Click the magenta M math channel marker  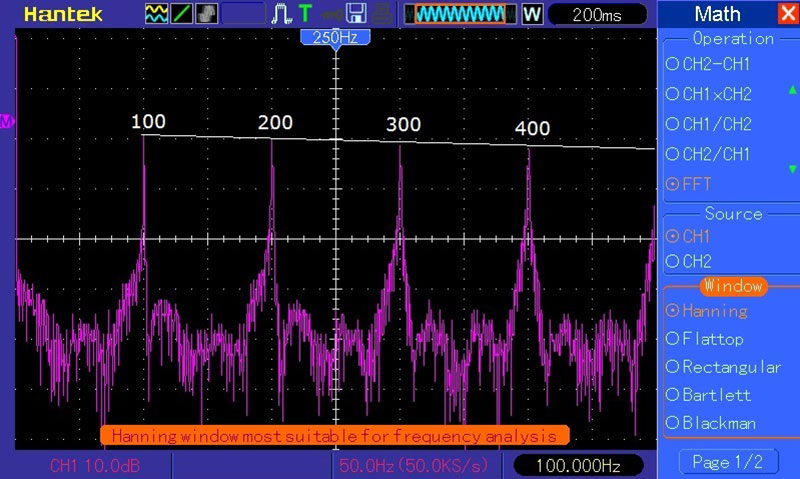pos(7,121)
